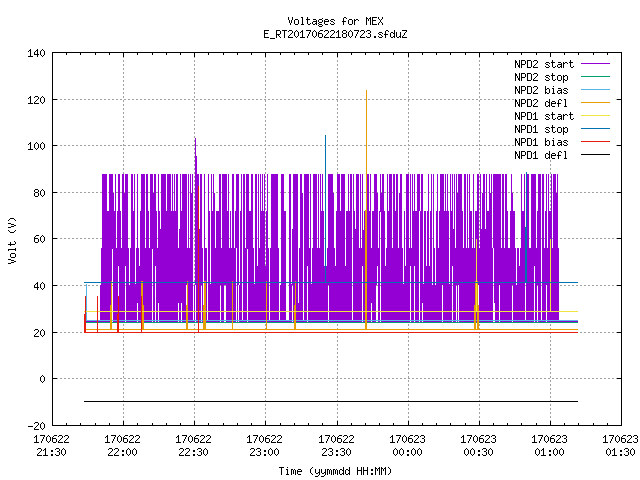
Task: Click the 'NPD1 defl' legend label
Action: pyautogui.click(x=541, y=156)
